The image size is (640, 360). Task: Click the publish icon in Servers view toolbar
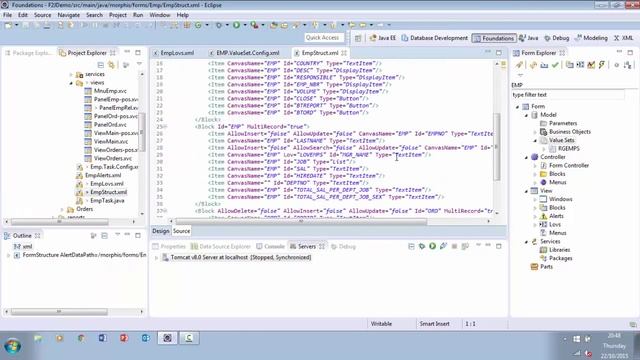click(x=465, y=246)
